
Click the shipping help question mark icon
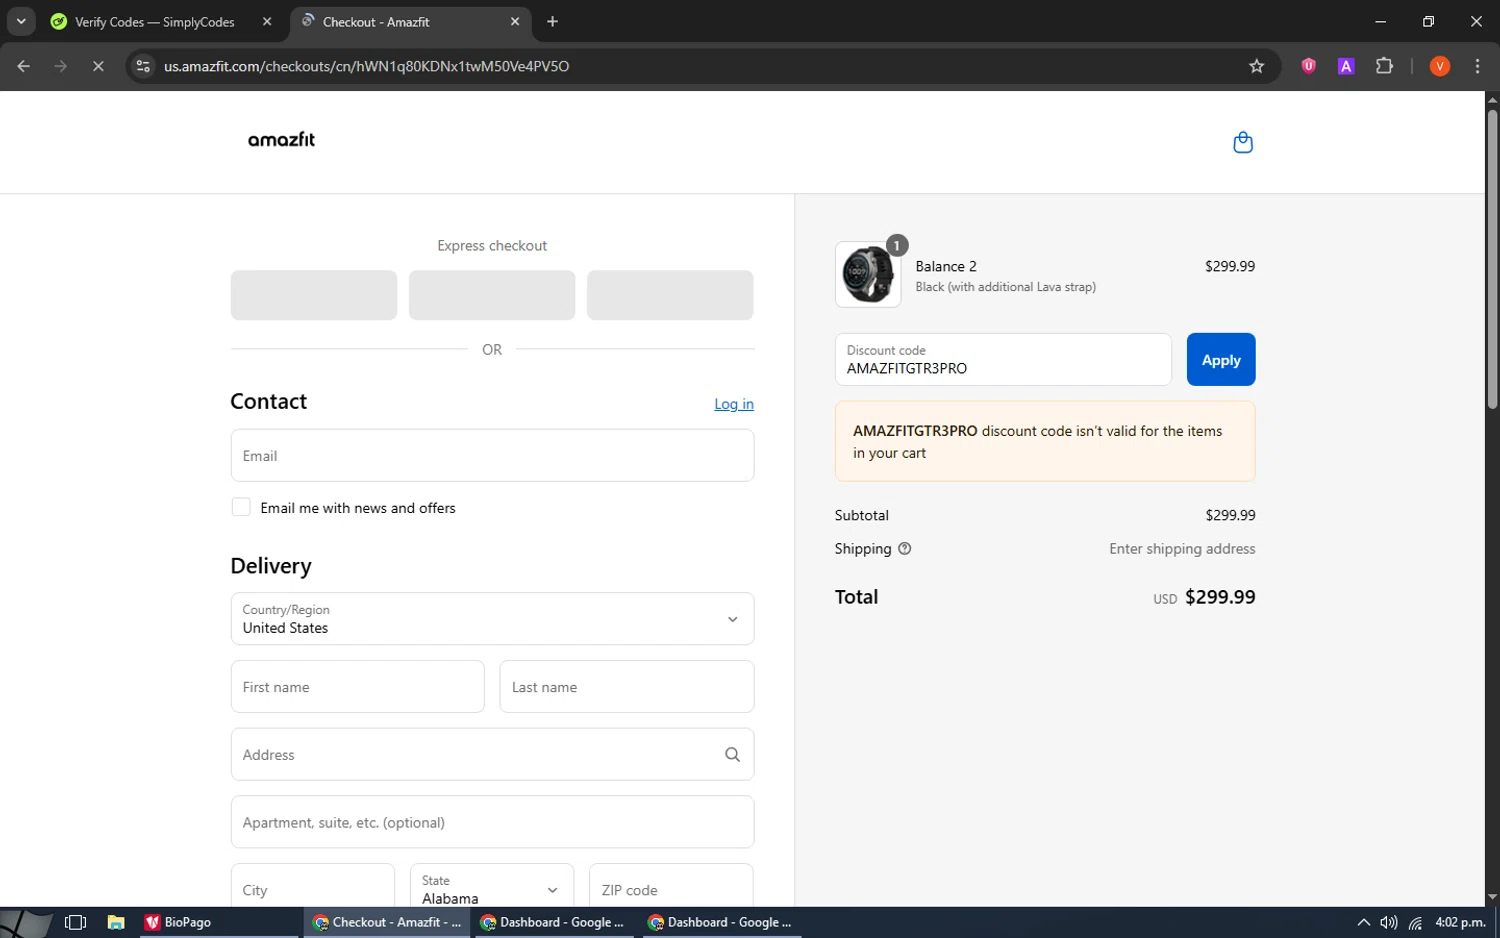(904, 548)
